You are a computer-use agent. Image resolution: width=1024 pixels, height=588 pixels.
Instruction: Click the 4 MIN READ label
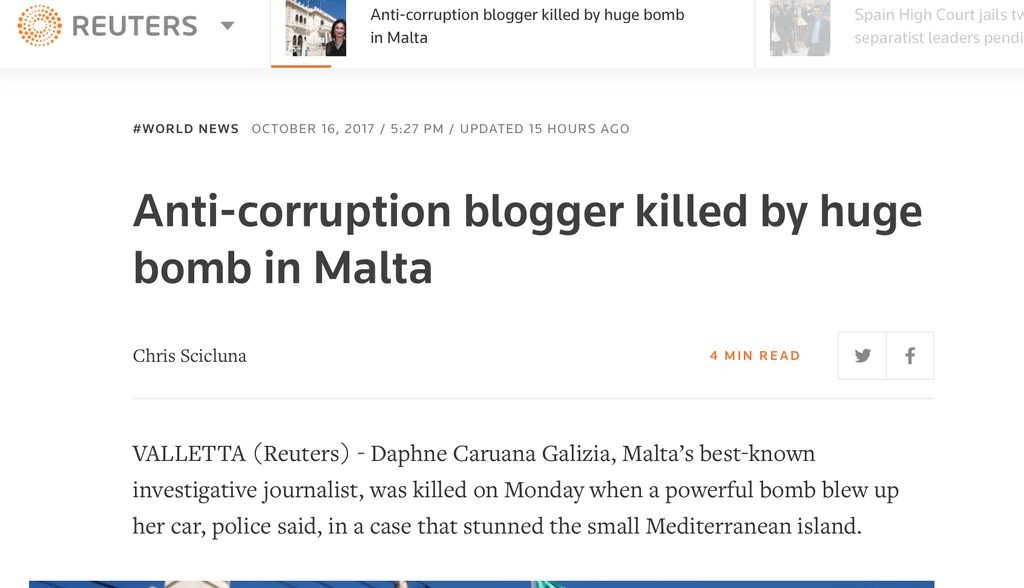755,356
